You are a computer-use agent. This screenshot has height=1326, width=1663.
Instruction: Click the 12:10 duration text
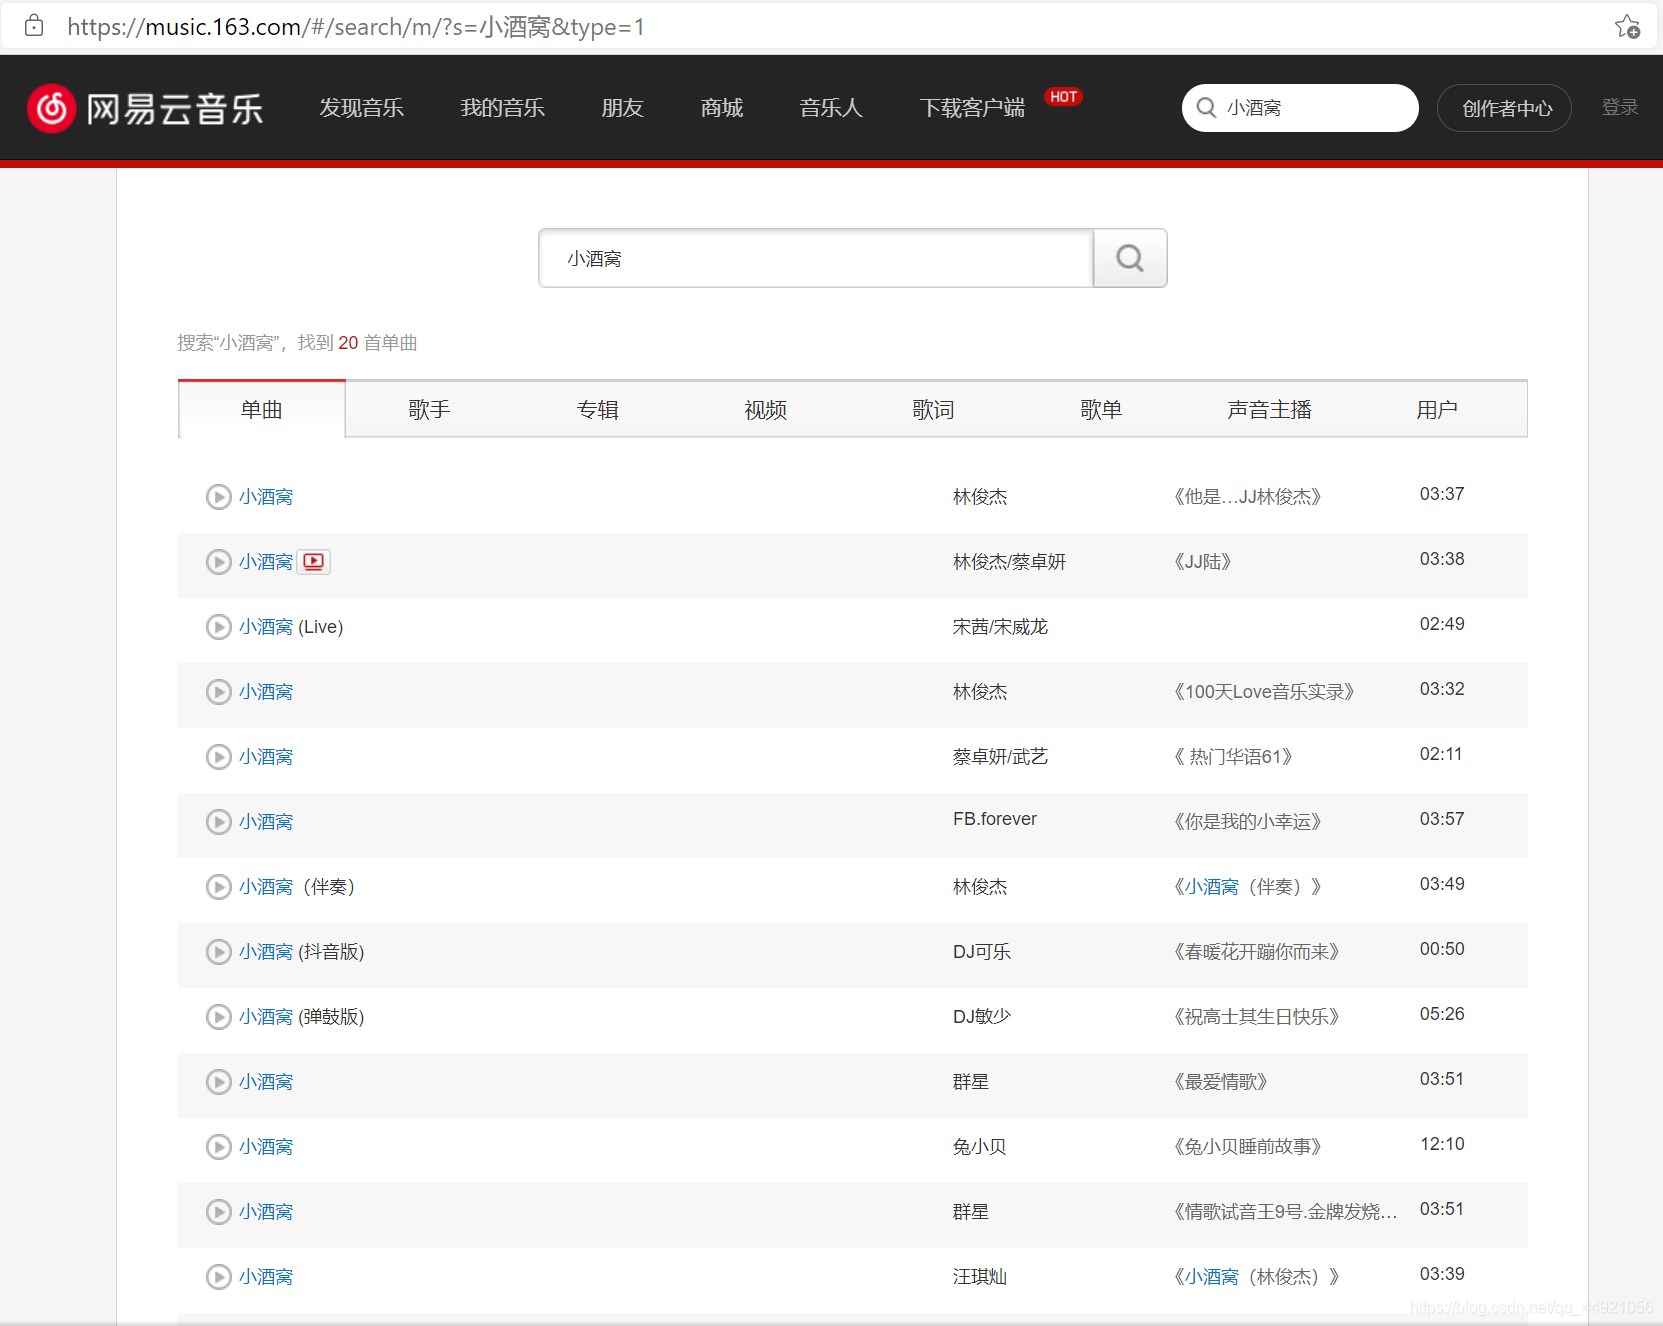point(1442,1144)
